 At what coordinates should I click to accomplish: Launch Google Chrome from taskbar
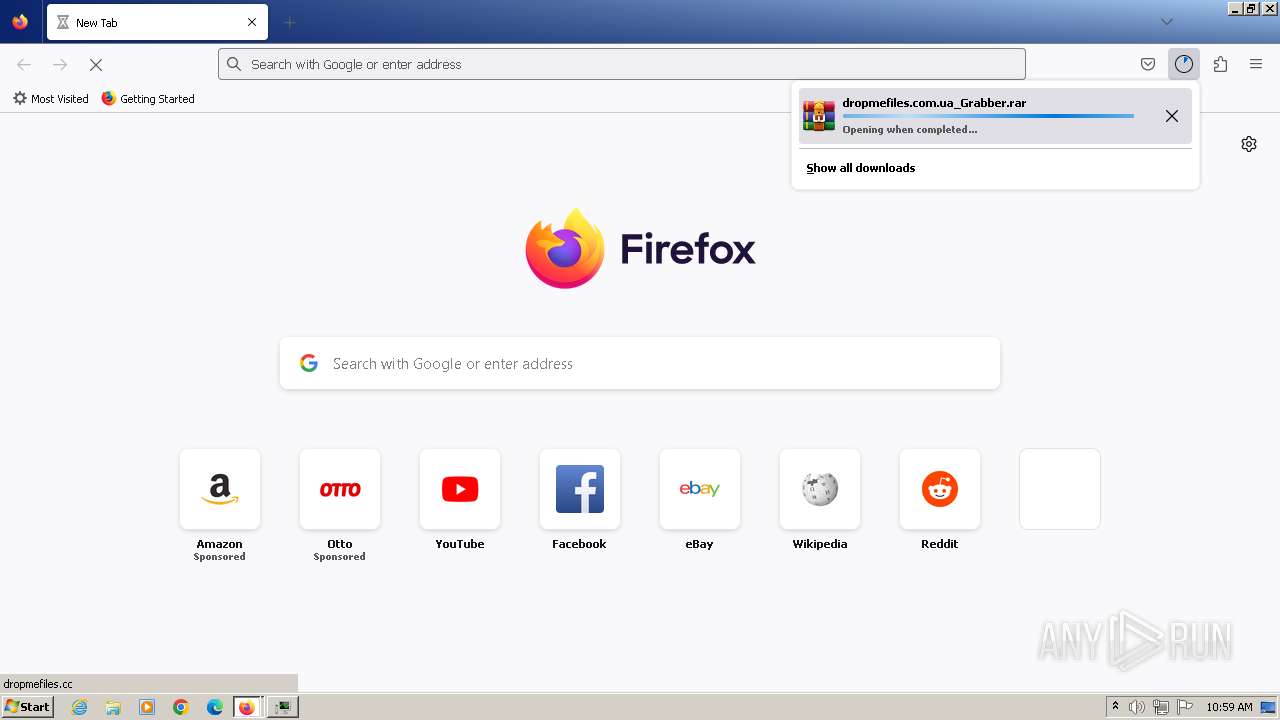pyautogui.click(x=181, y=707)
